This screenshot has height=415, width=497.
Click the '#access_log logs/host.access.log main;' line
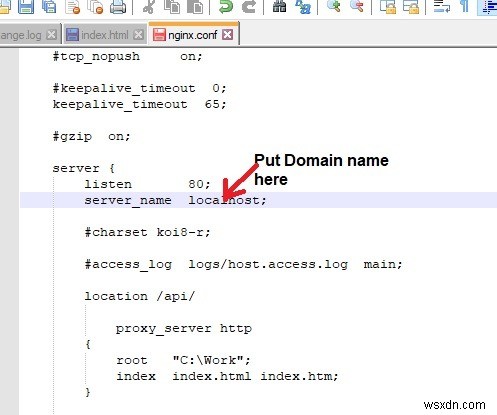(243, 264)
